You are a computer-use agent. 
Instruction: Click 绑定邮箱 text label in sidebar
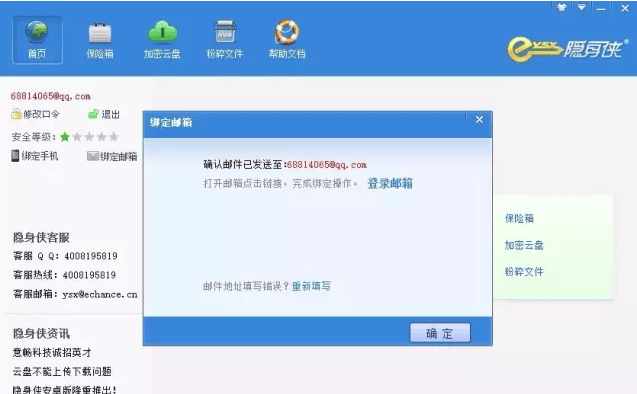[119, 156]
